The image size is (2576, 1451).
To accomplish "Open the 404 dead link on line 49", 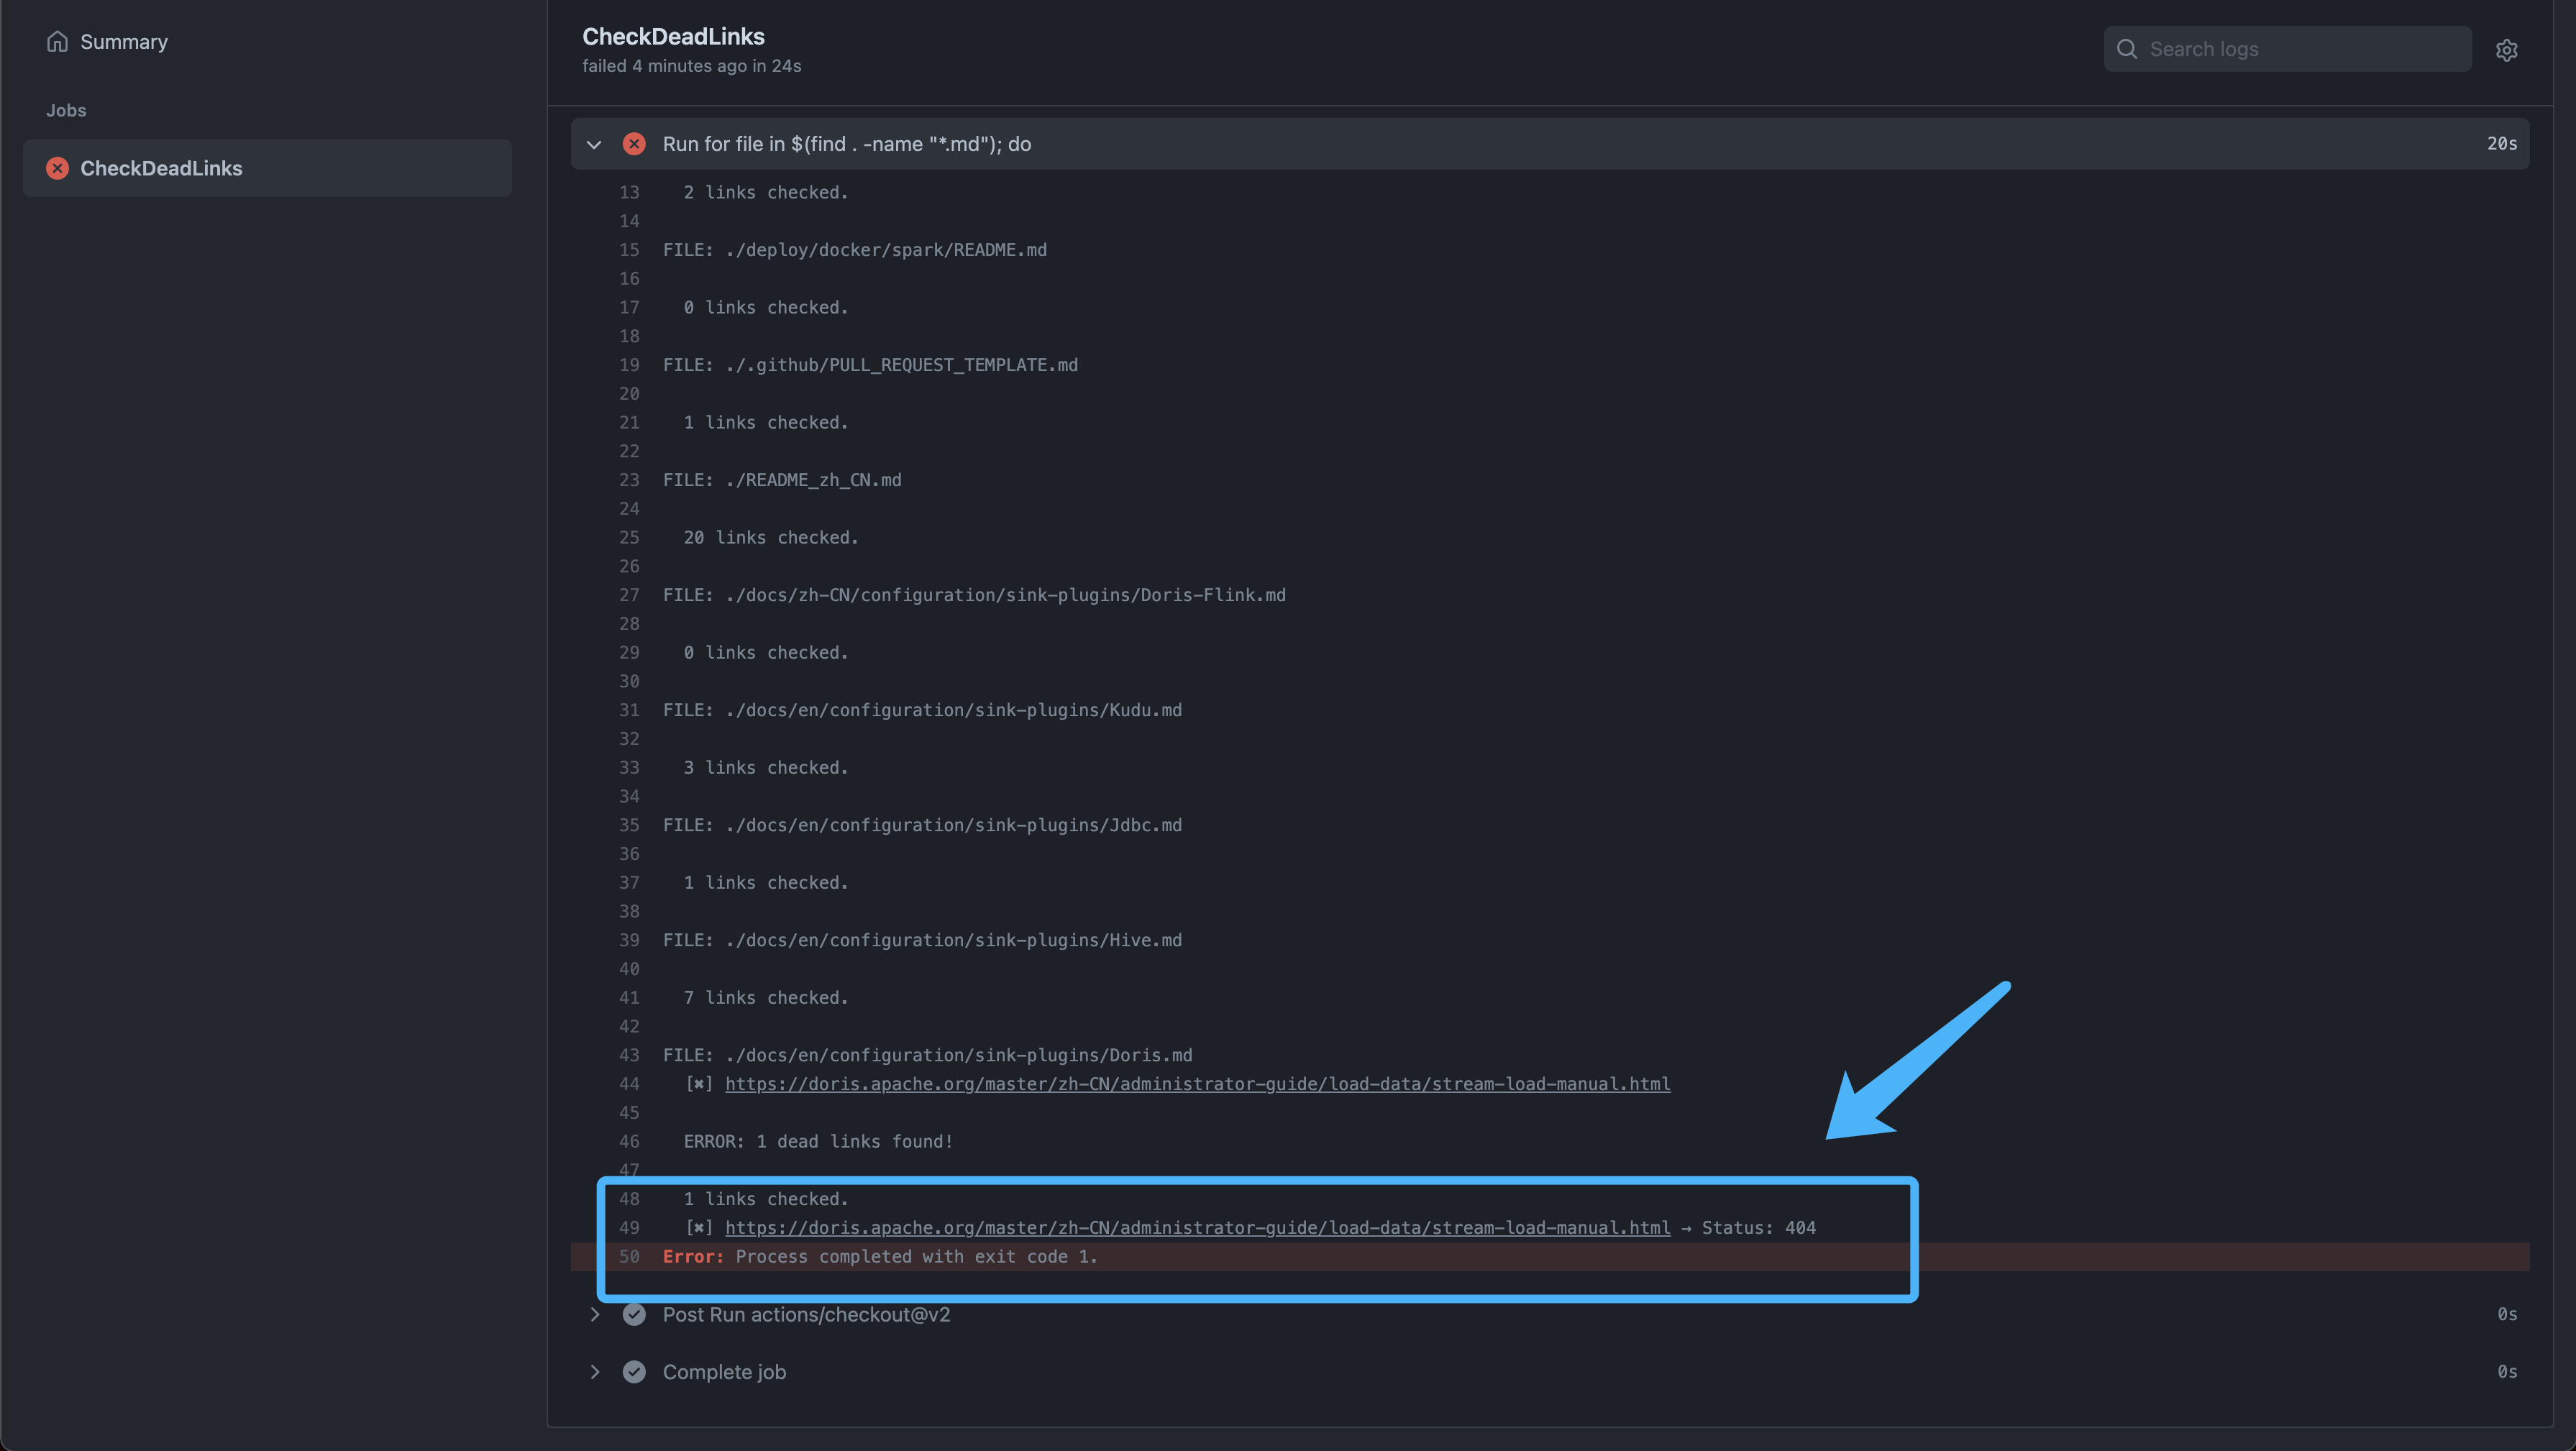I will [1196, 1227].
